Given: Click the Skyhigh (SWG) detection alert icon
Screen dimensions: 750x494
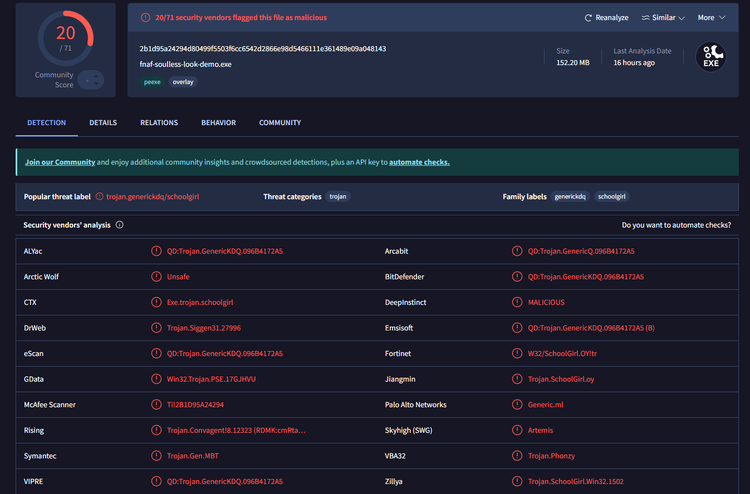Looking at the screenshot, I should click(x=517, y=430).
